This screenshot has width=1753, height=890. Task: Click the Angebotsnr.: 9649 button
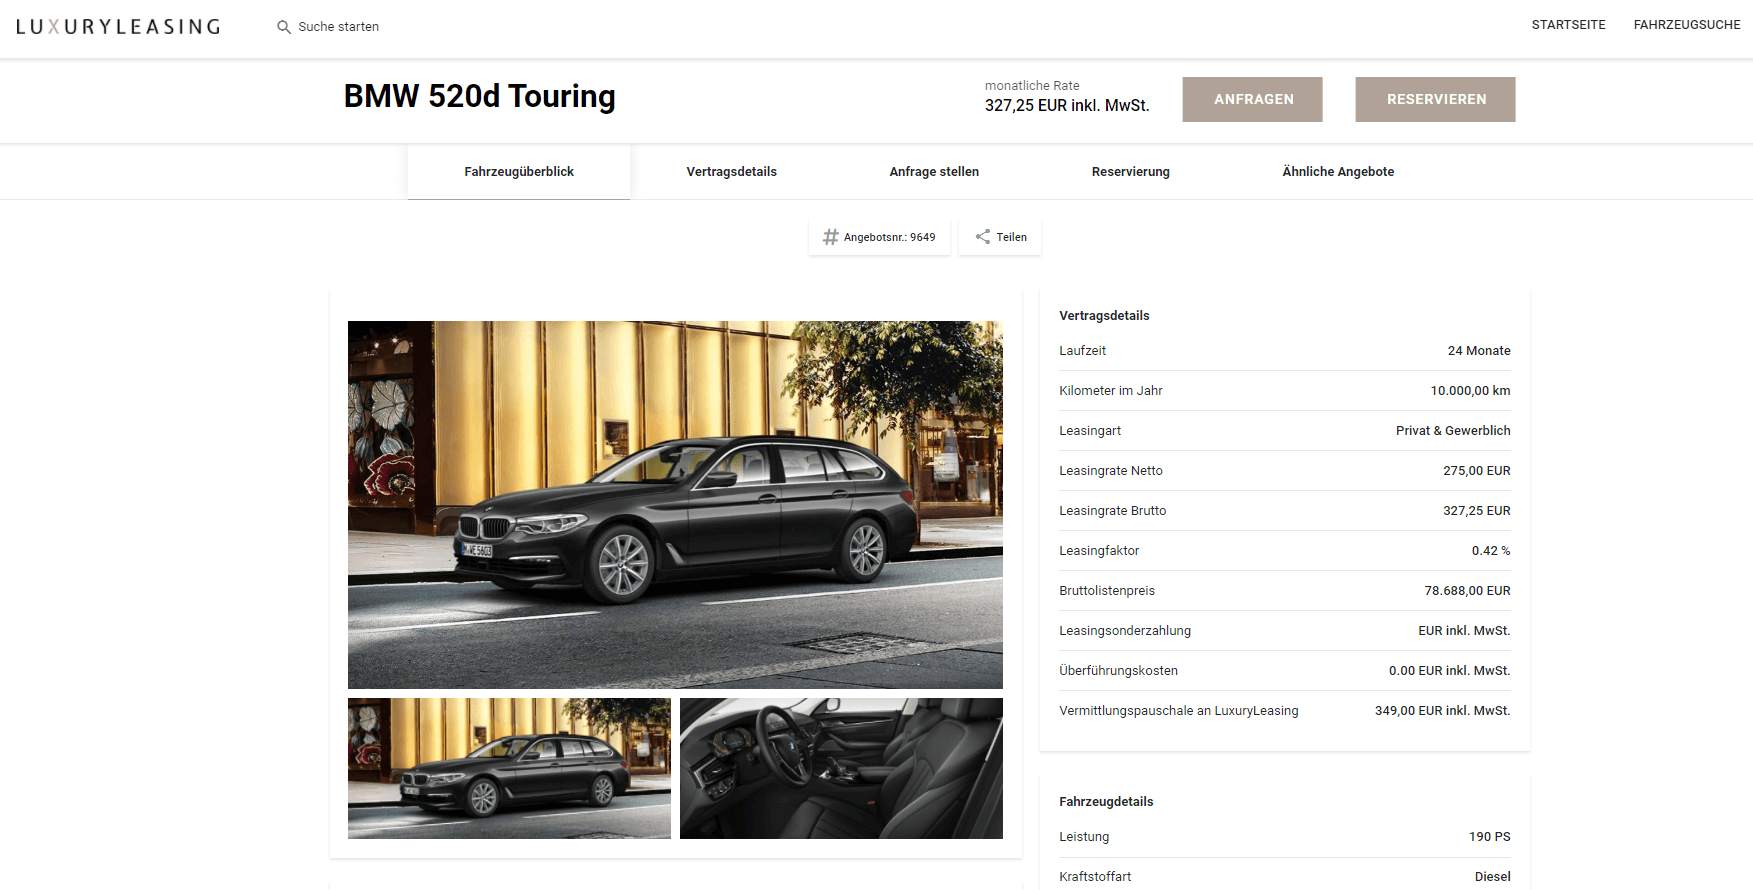tap(879, 237)
